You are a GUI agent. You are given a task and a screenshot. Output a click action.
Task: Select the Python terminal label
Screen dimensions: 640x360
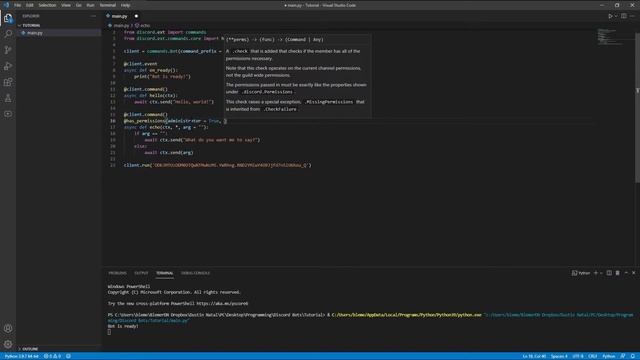coord(581,273)
